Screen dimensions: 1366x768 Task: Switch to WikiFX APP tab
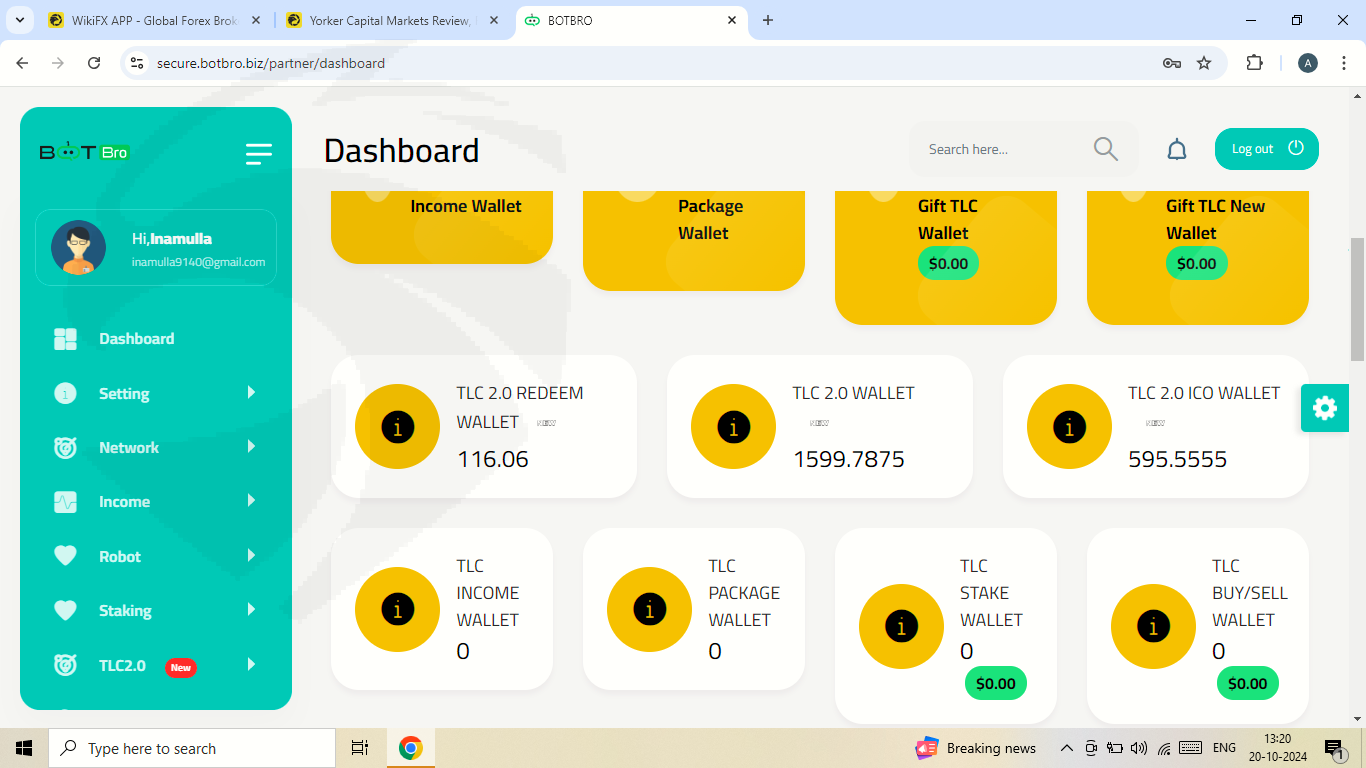click(155, 20)
